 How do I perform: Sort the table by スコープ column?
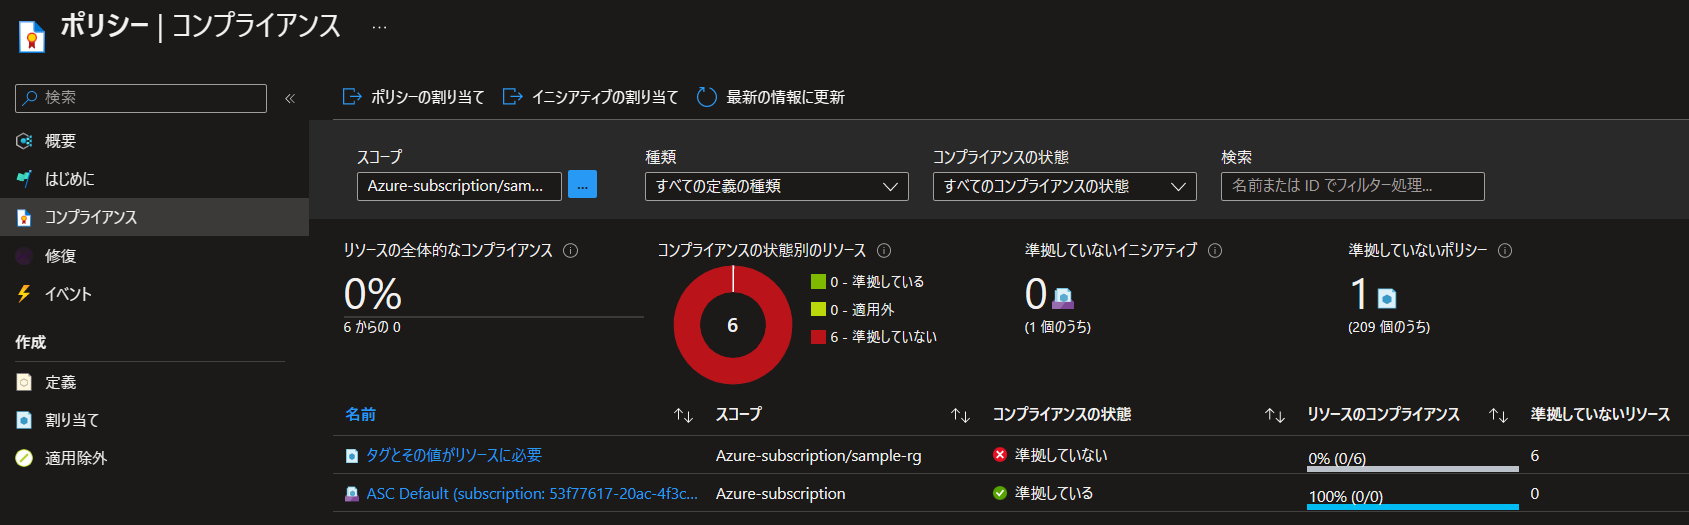(x=739, y=414)
